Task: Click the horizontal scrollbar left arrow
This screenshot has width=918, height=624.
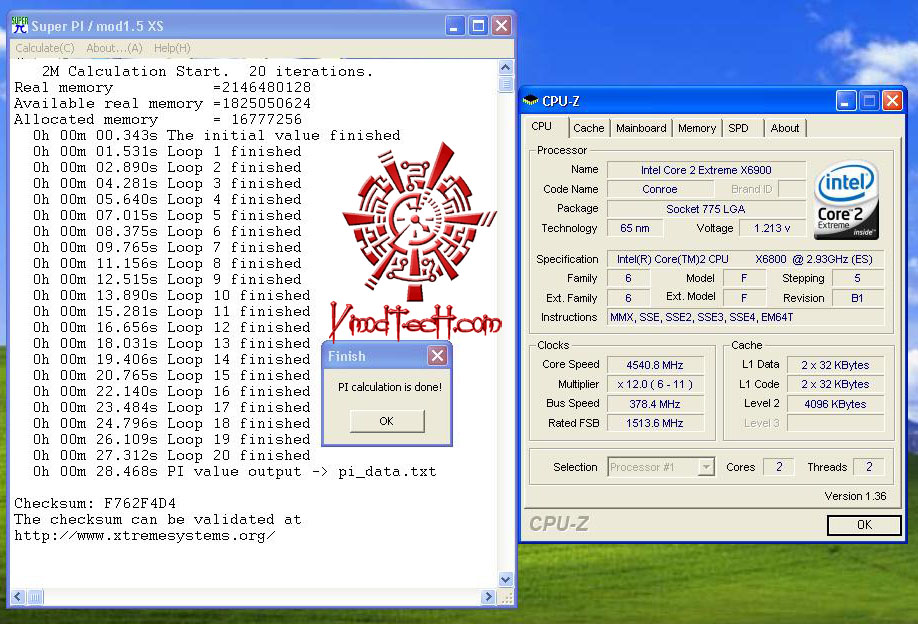Action: click(18, 597)
